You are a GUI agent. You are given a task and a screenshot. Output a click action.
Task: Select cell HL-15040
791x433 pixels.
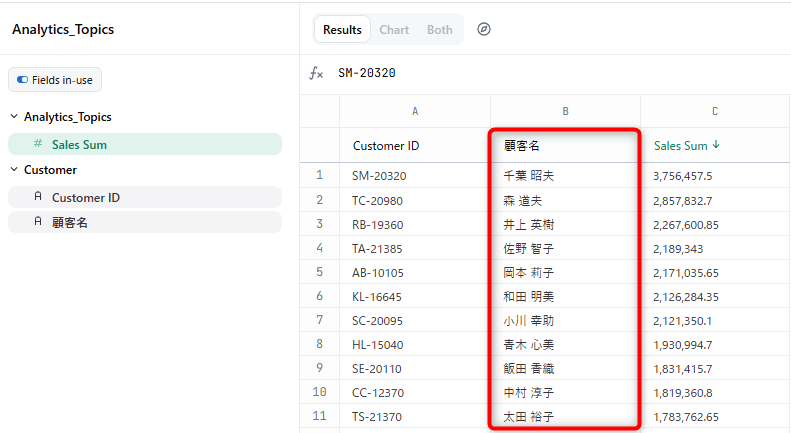point(415,345)
